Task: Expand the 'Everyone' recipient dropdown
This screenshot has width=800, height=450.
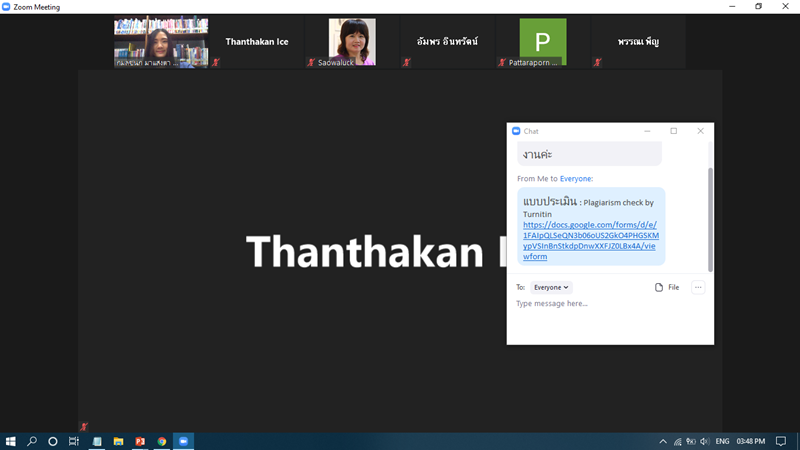Action: pos(551,287)
